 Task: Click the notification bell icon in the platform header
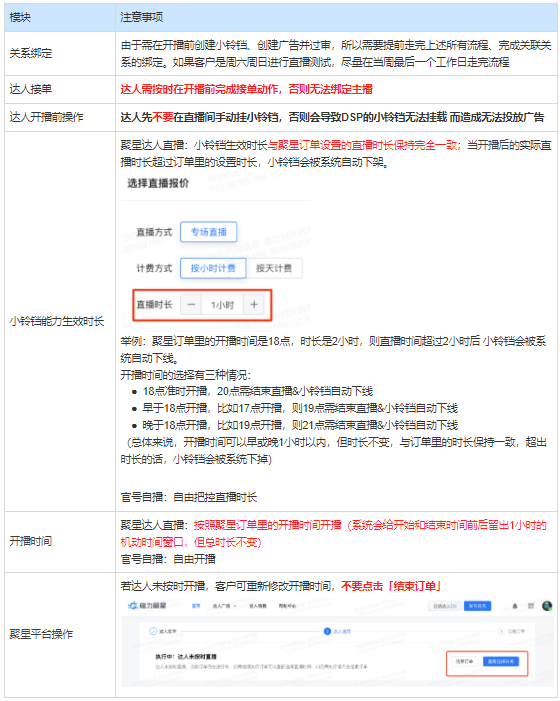515,606
